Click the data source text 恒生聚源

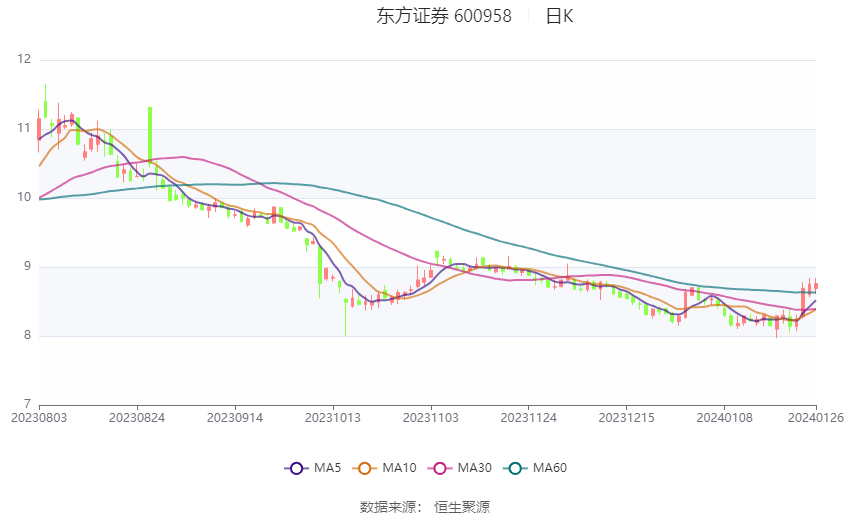pos(462,507)
